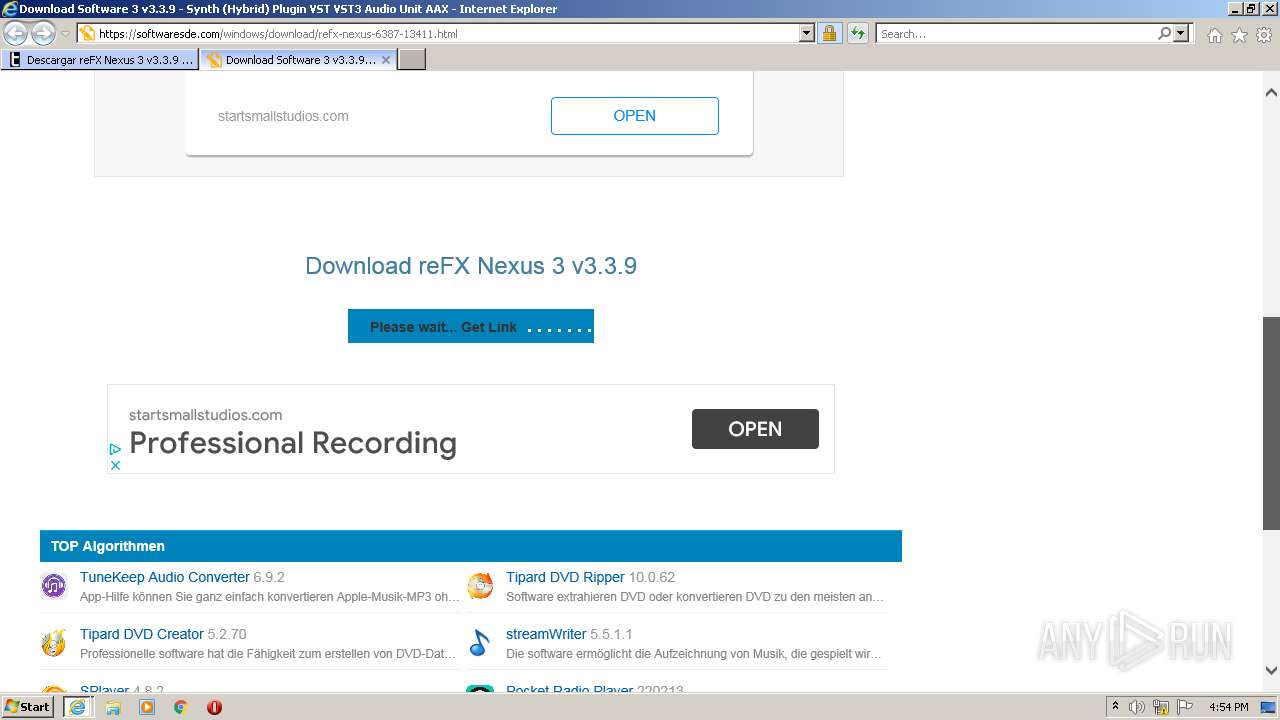1280x720 pixels.
Task: Click the red Opera-style taskbar icon
Action: click(x=214, y=707)
